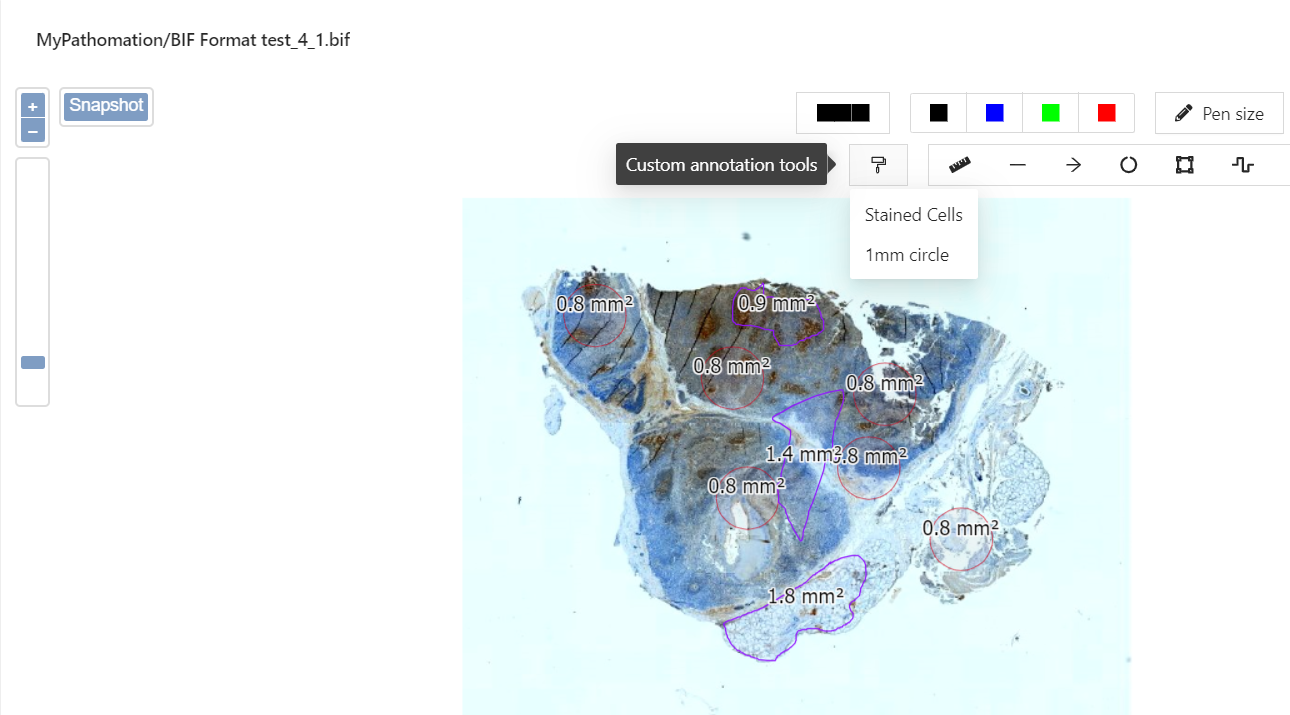The image size is (1290, 715).
Task: Select the arrow annotation tool
Action: pos(1074,165)
